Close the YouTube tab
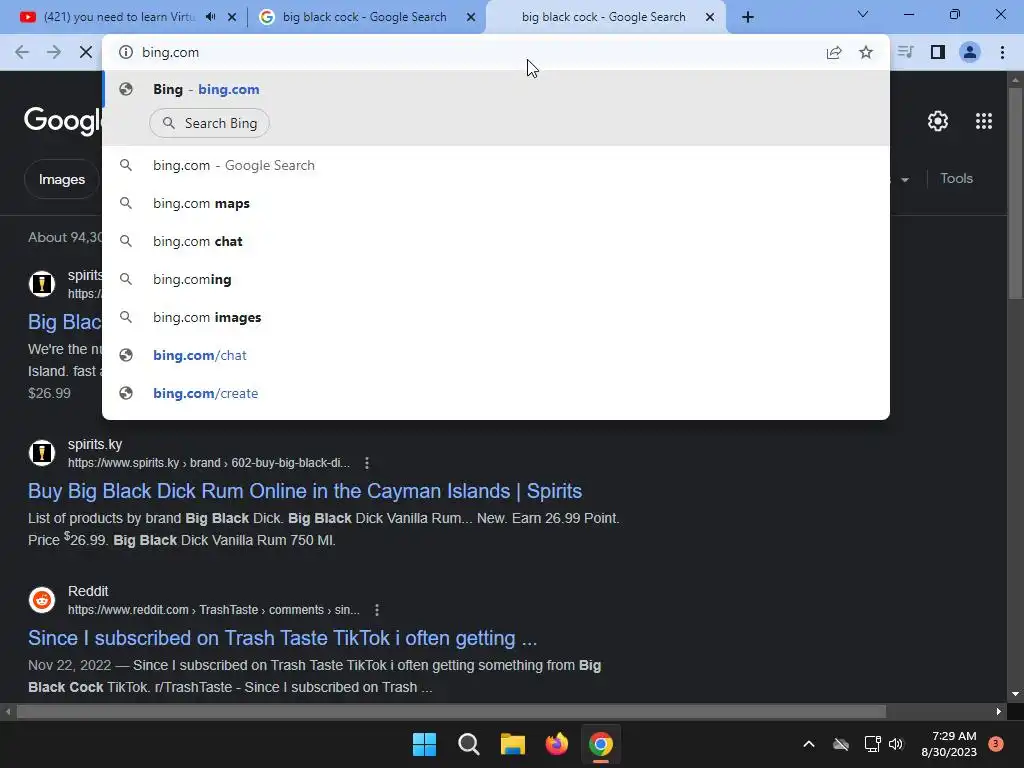The height and width of the screenshot is (768, 1024). [x=232, y=17]
